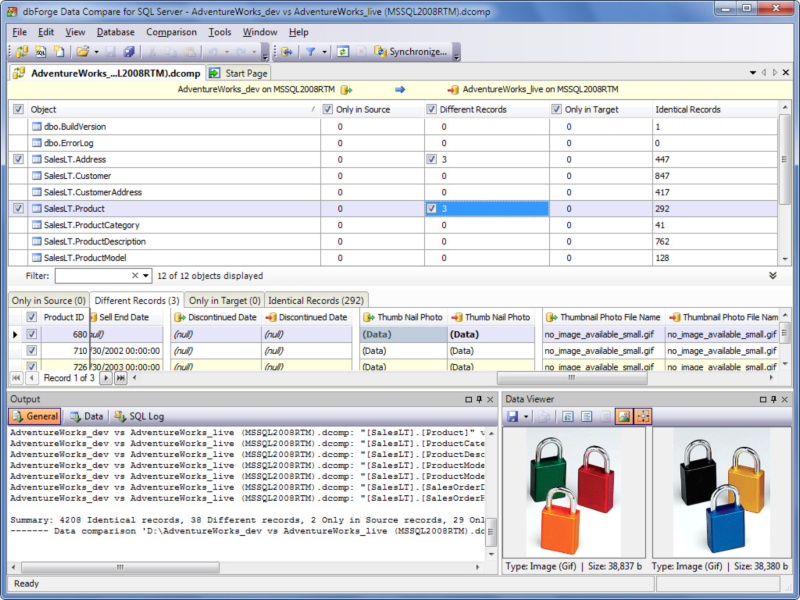Click the SalesLT.Customer table icon
Viewport: 800px width, 600px height.
[37, 176]
